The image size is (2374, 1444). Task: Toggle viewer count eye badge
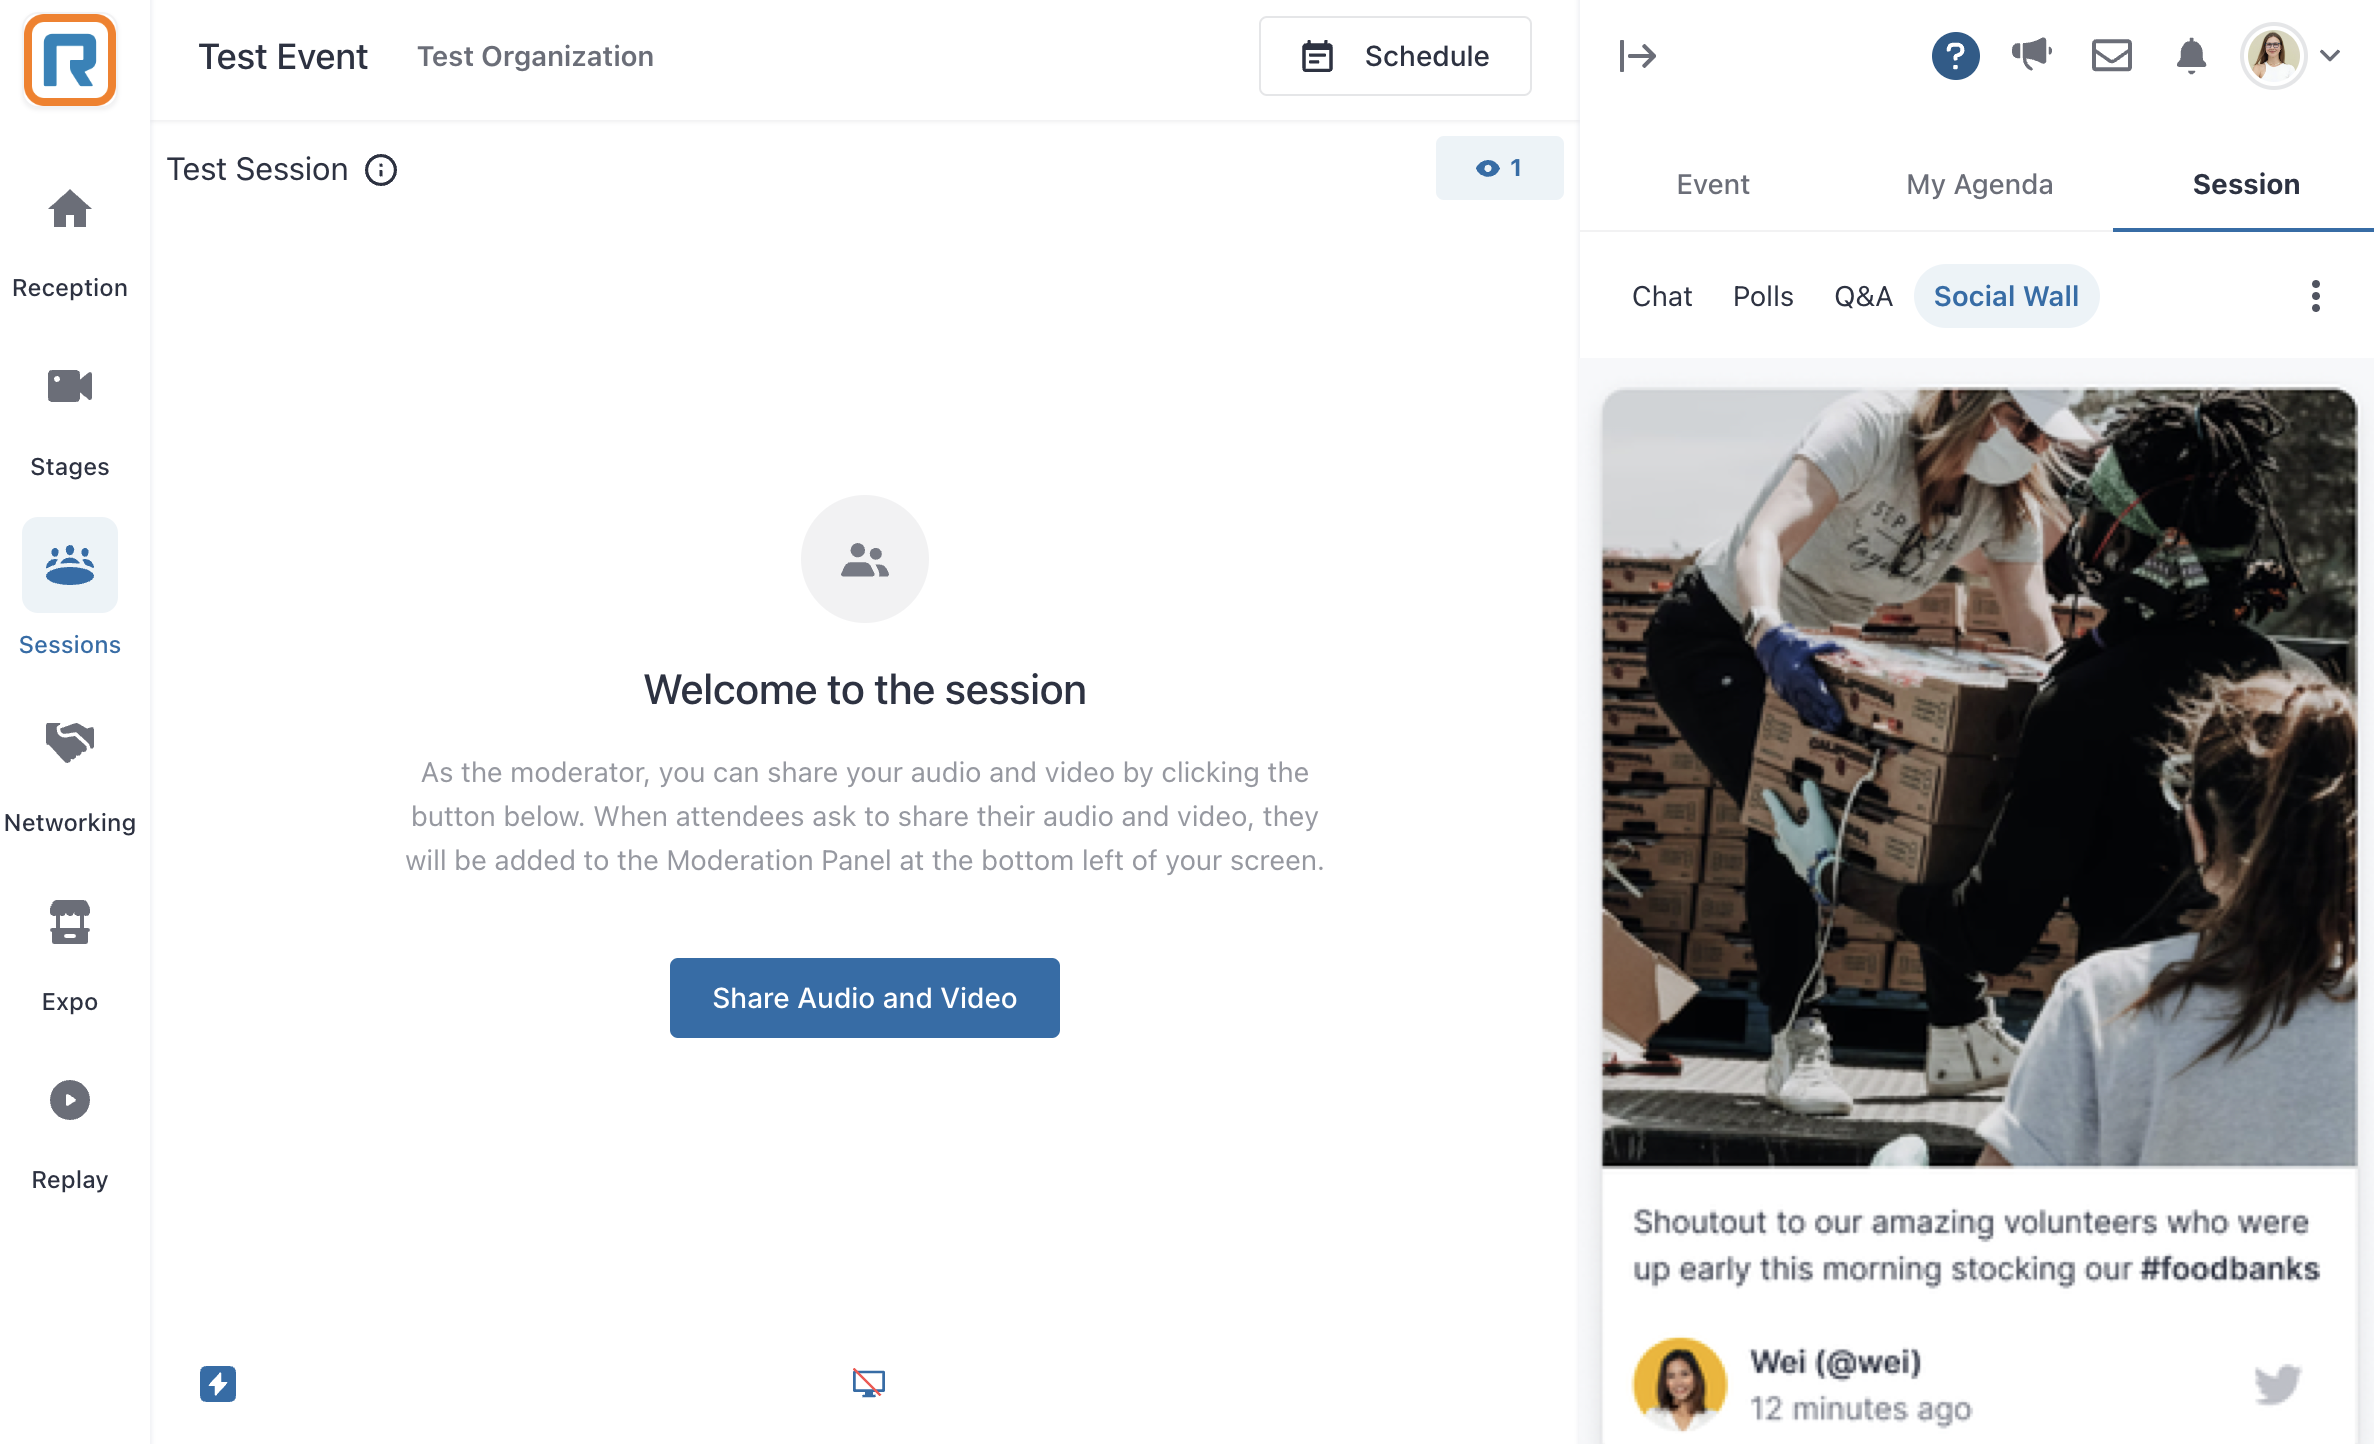[1499, 168]
